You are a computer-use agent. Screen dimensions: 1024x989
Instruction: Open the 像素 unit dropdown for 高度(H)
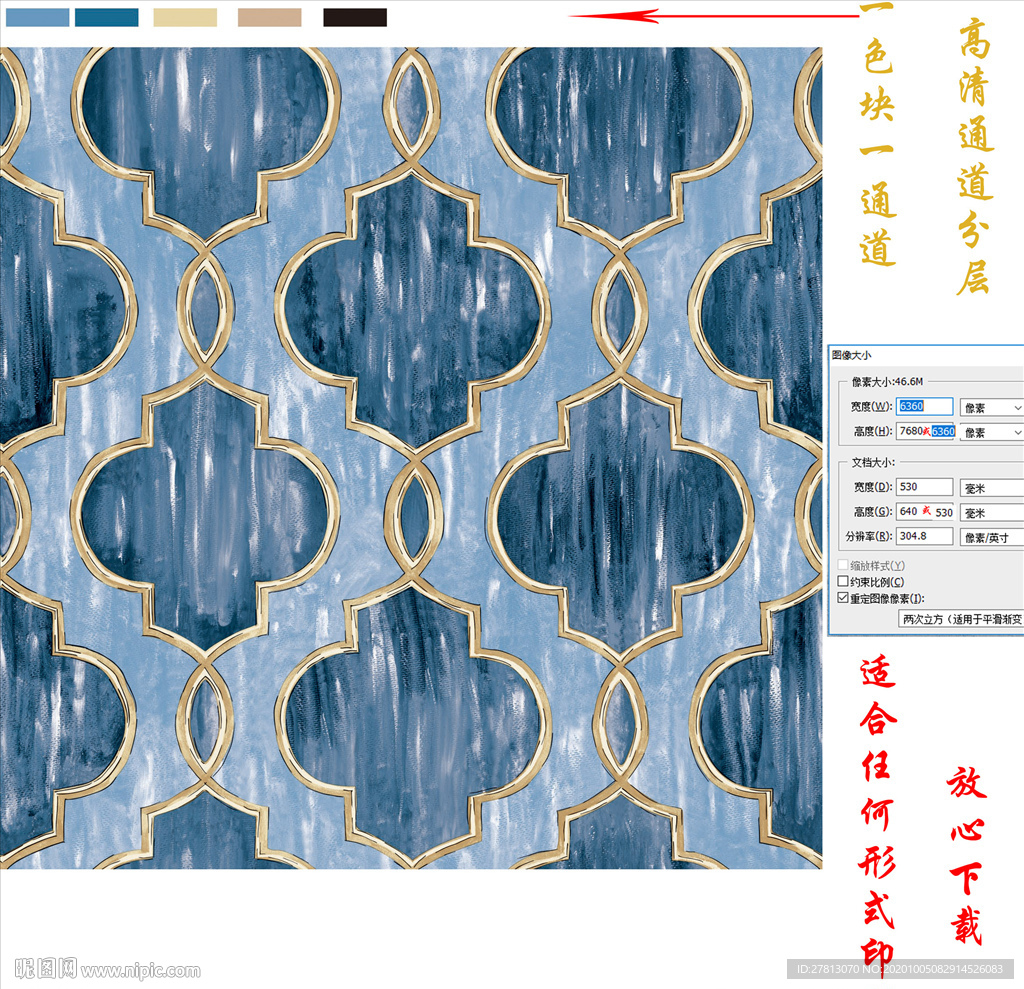pos(991,432)
